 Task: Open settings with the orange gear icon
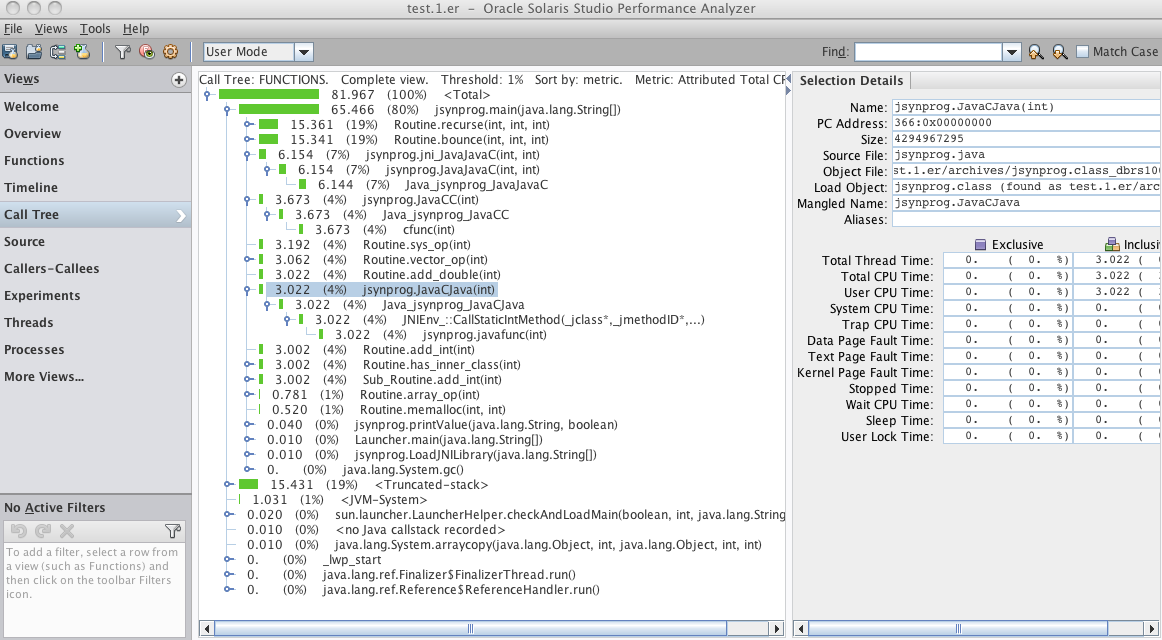point(170,52)
